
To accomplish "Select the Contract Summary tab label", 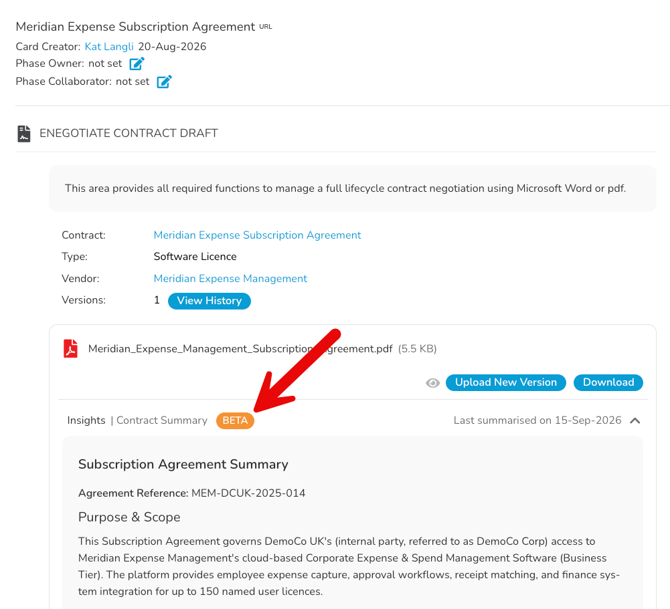I will (x=162, y=421).
